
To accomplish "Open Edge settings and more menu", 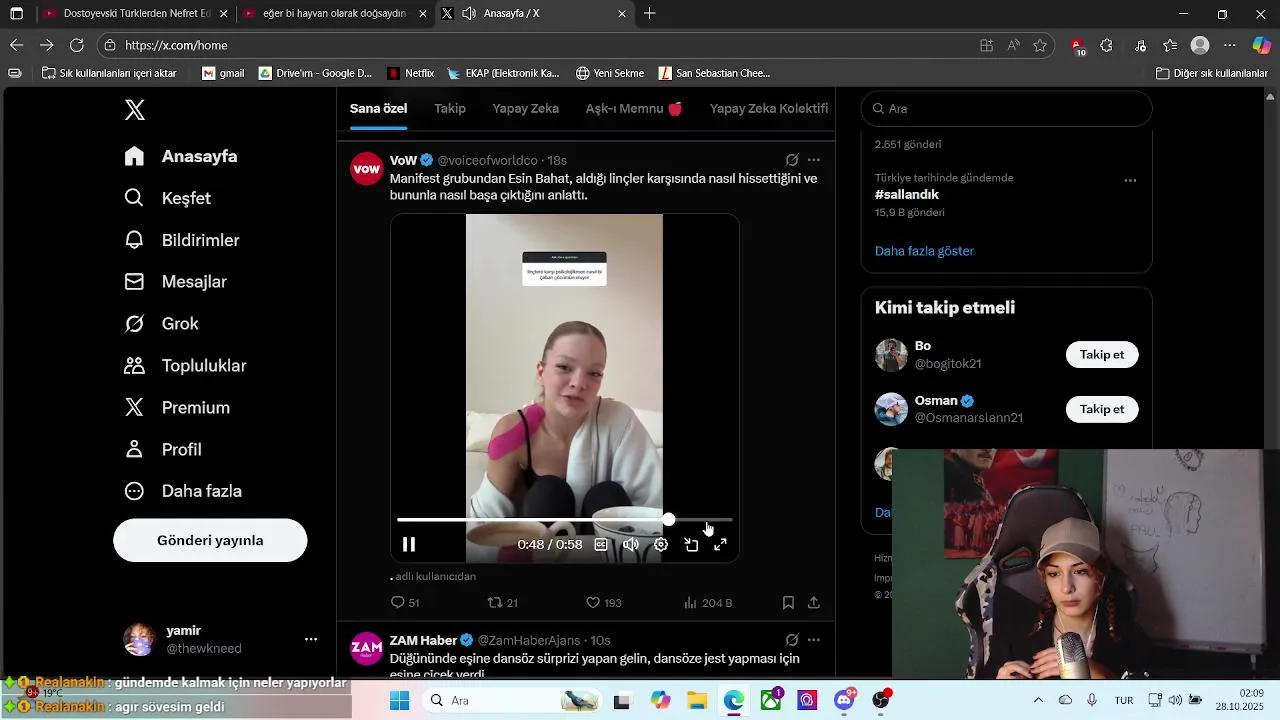I will coord(1230,45).
